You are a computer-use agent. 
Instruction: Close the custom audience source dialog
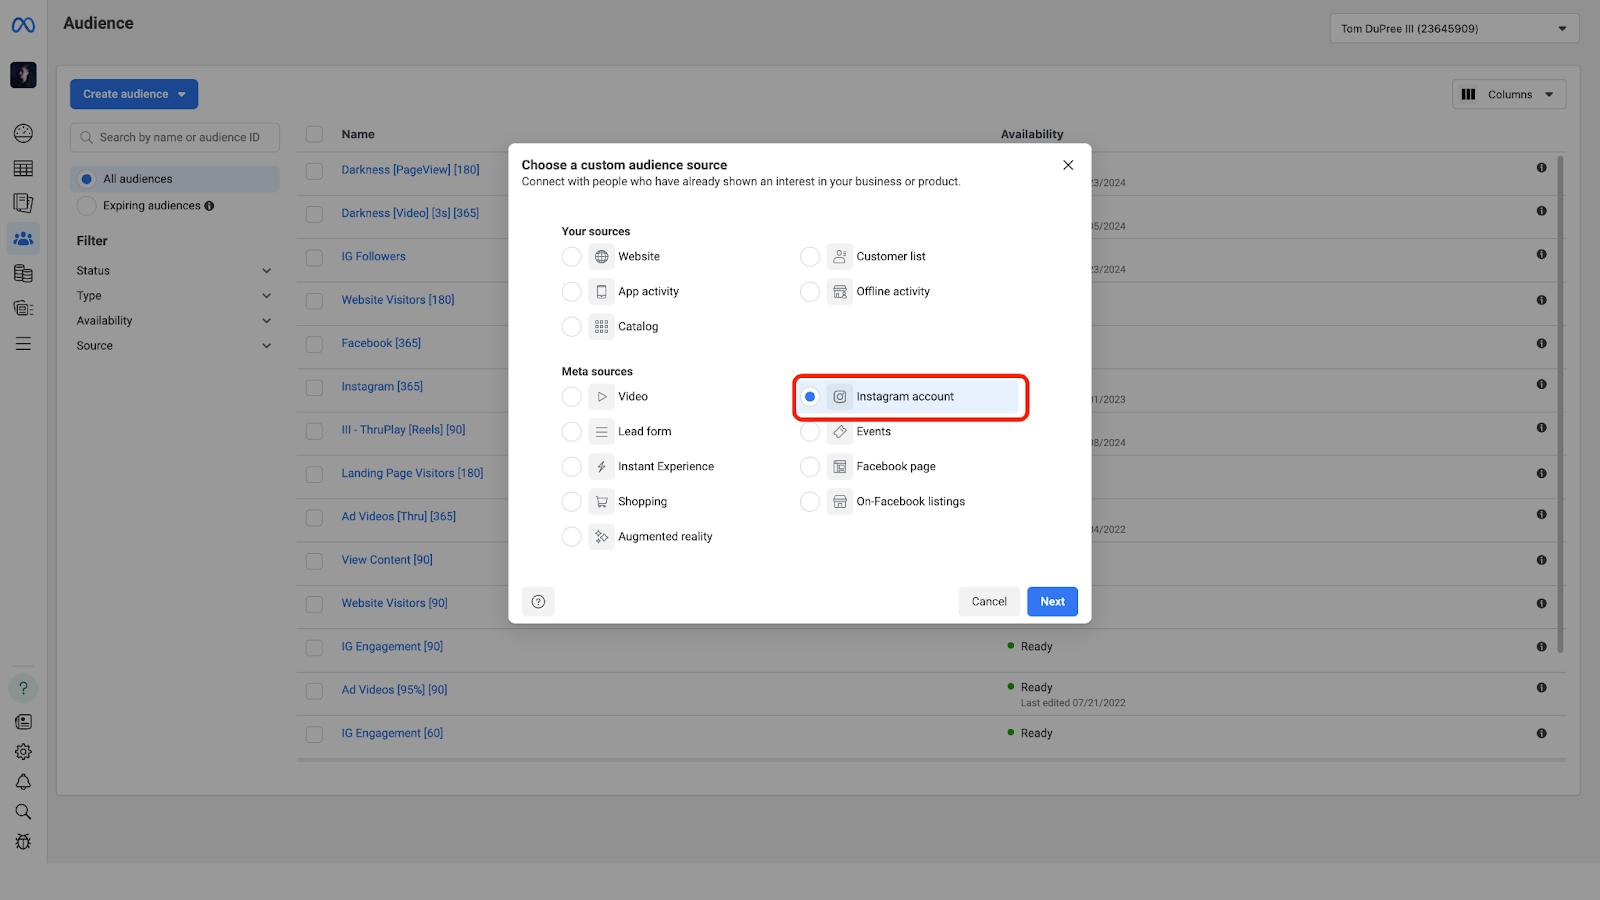point(1068,165)
